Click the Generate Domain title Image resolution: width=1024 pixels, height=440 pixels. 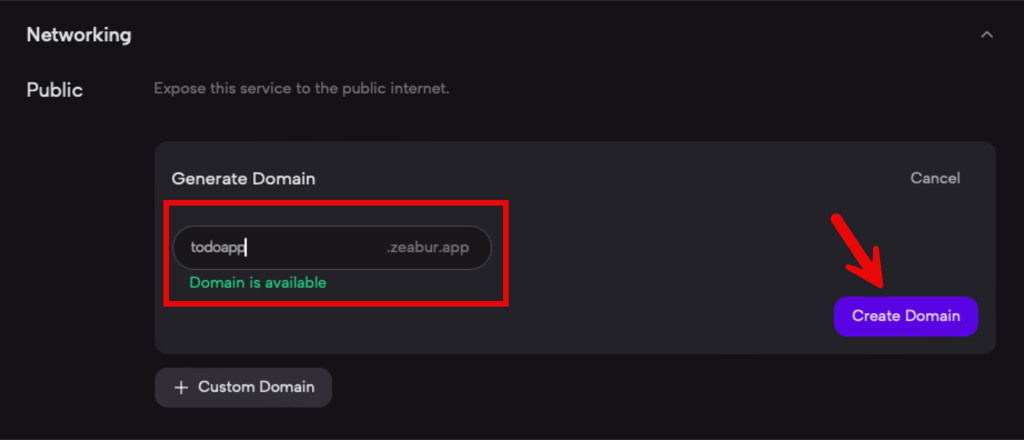click(x=243, y=179)
